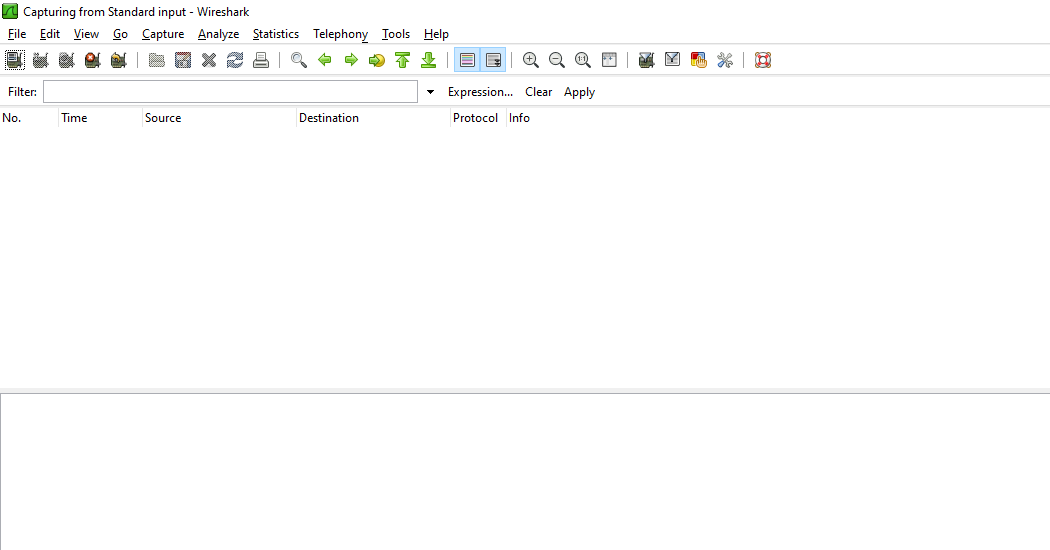This screenshot has height=550, width=1050.
Task: Open the View menu
Action: [x=86, y=34]
